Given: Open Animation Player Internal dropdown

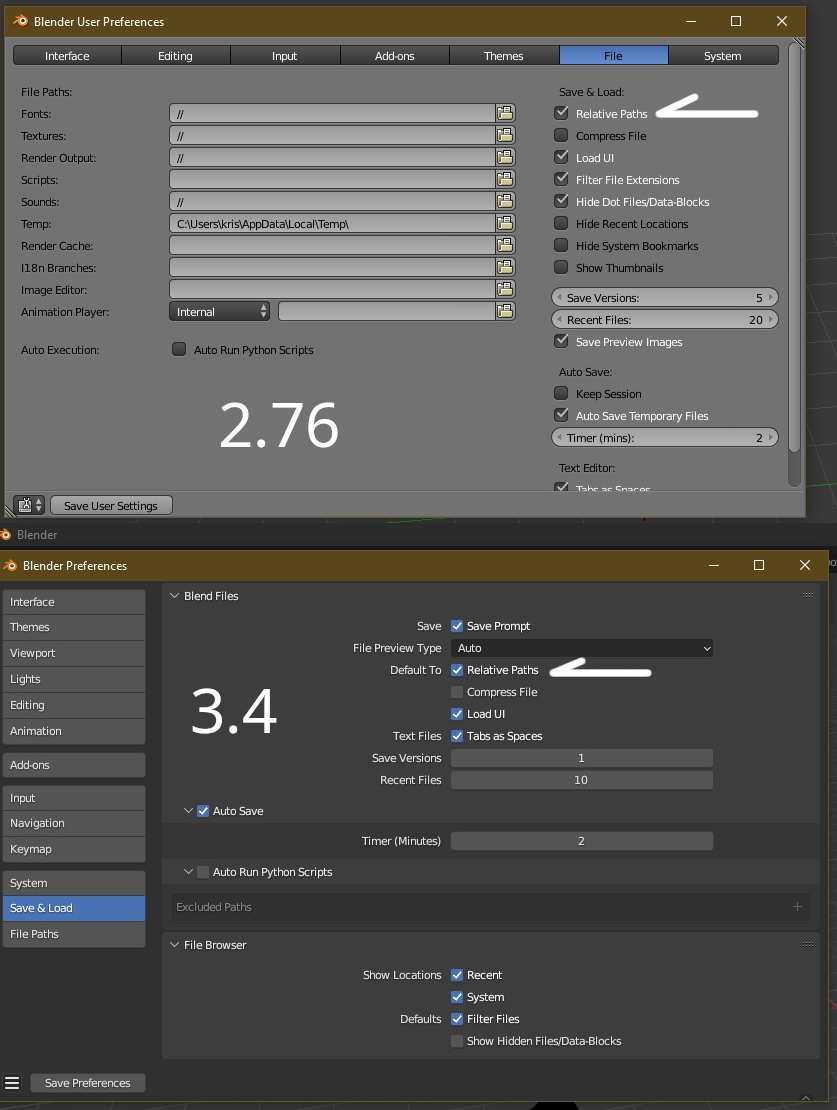Looking at the screenshot, I should (220, 311).
